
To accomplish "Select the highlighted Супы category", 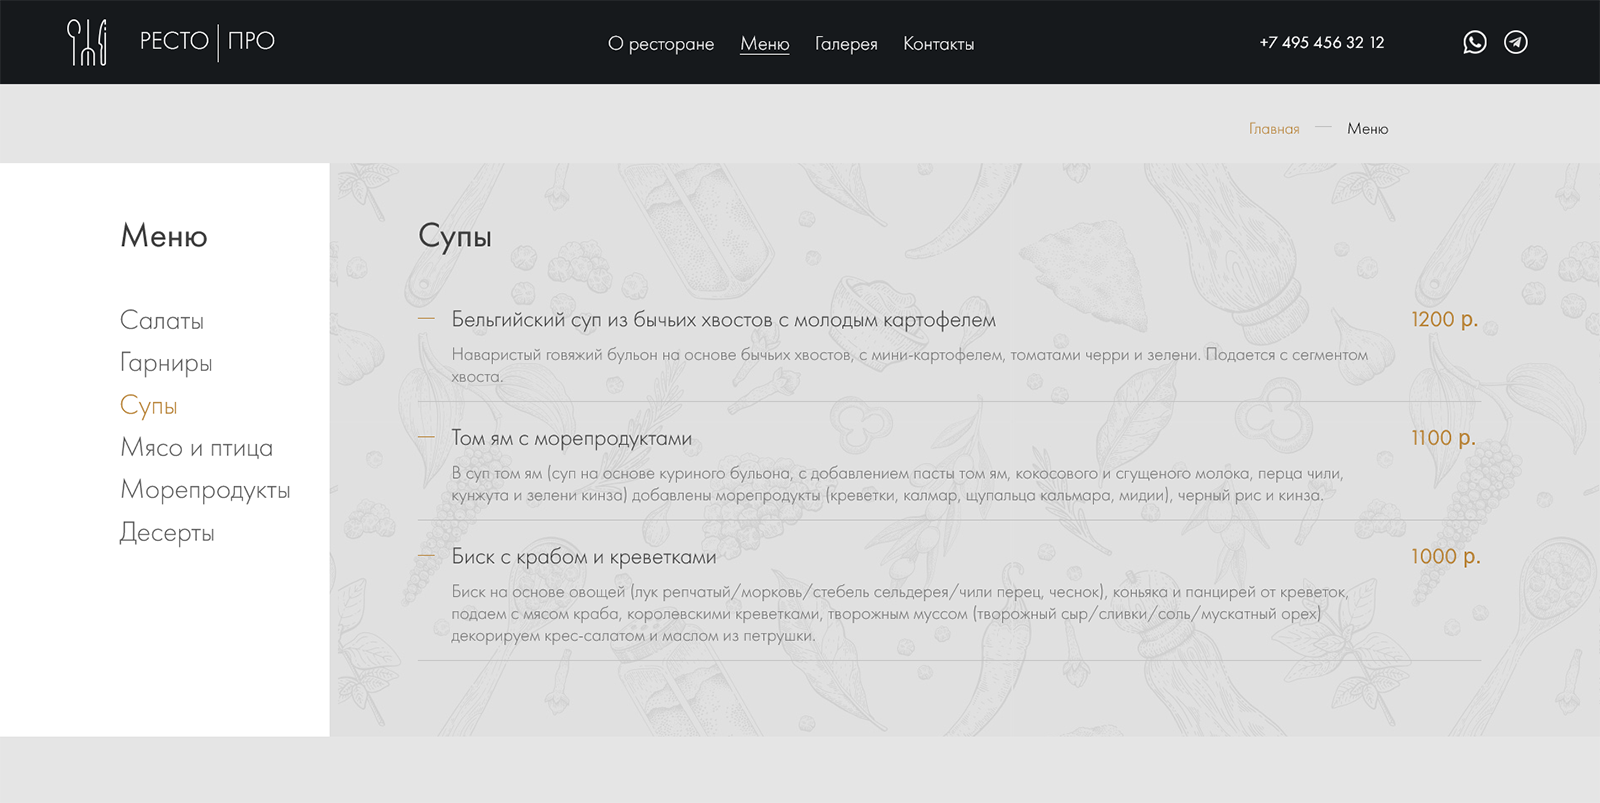I will (149, 405).
